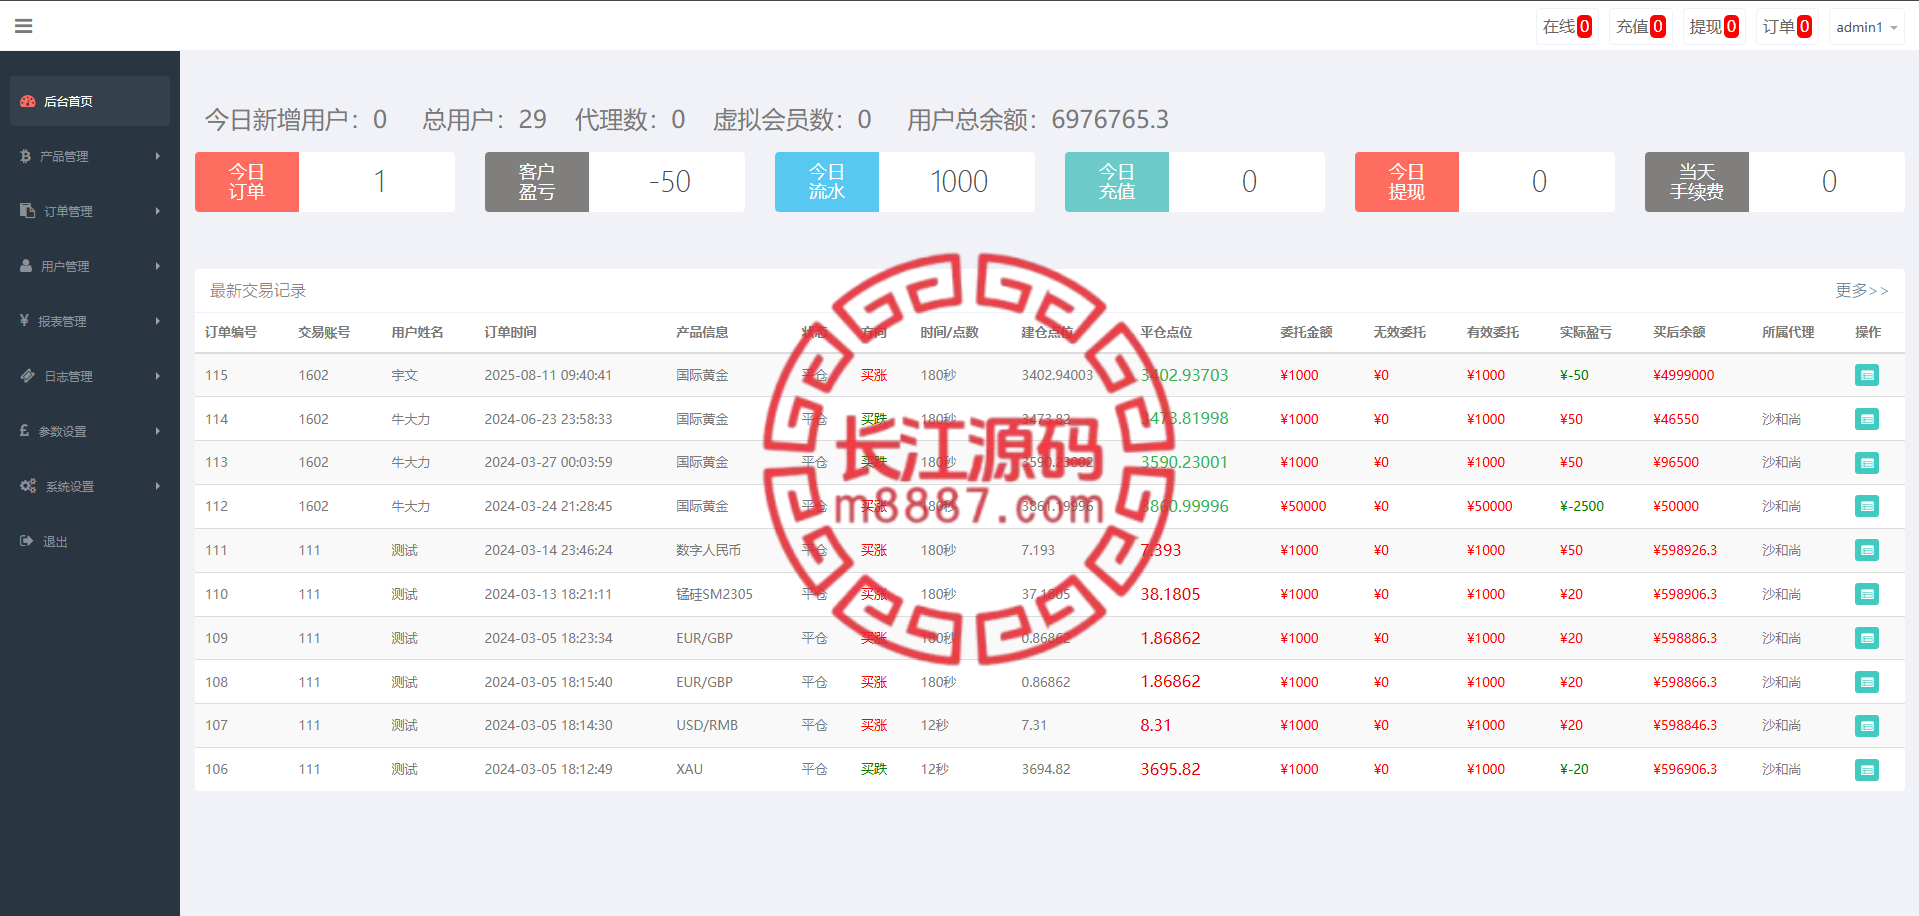The width and height of the screenshot is (1919, 916).
Task: Click the 数字人民币 product cell
Action: pos(708,550)
